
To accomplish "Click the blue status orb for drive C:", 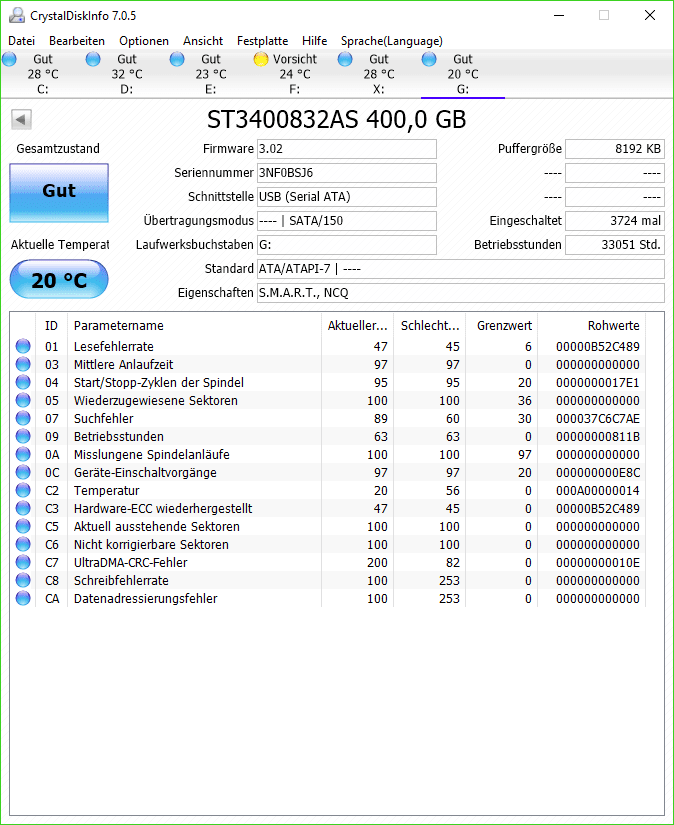I will (9, 59).
